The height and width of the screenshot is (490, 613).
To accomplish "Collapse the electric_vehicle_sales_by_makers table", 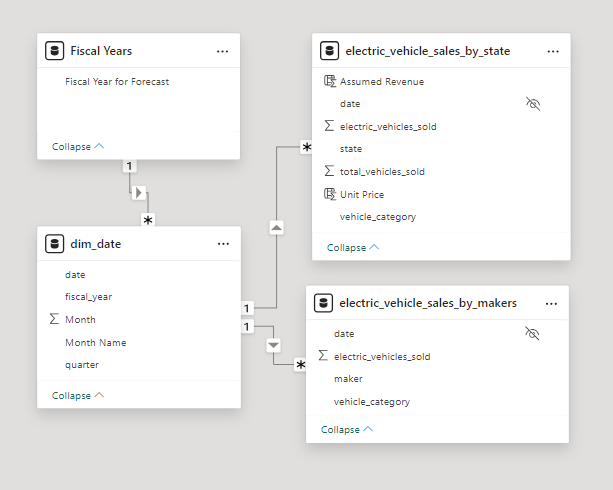I will point(346,429).
